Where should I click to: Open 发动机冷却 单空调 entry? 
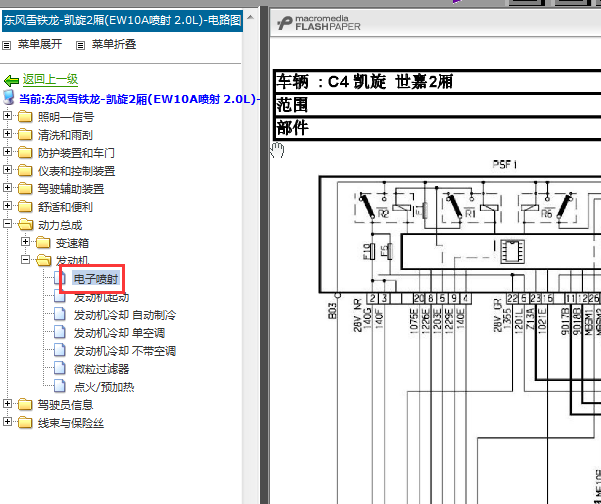(119, 333)
